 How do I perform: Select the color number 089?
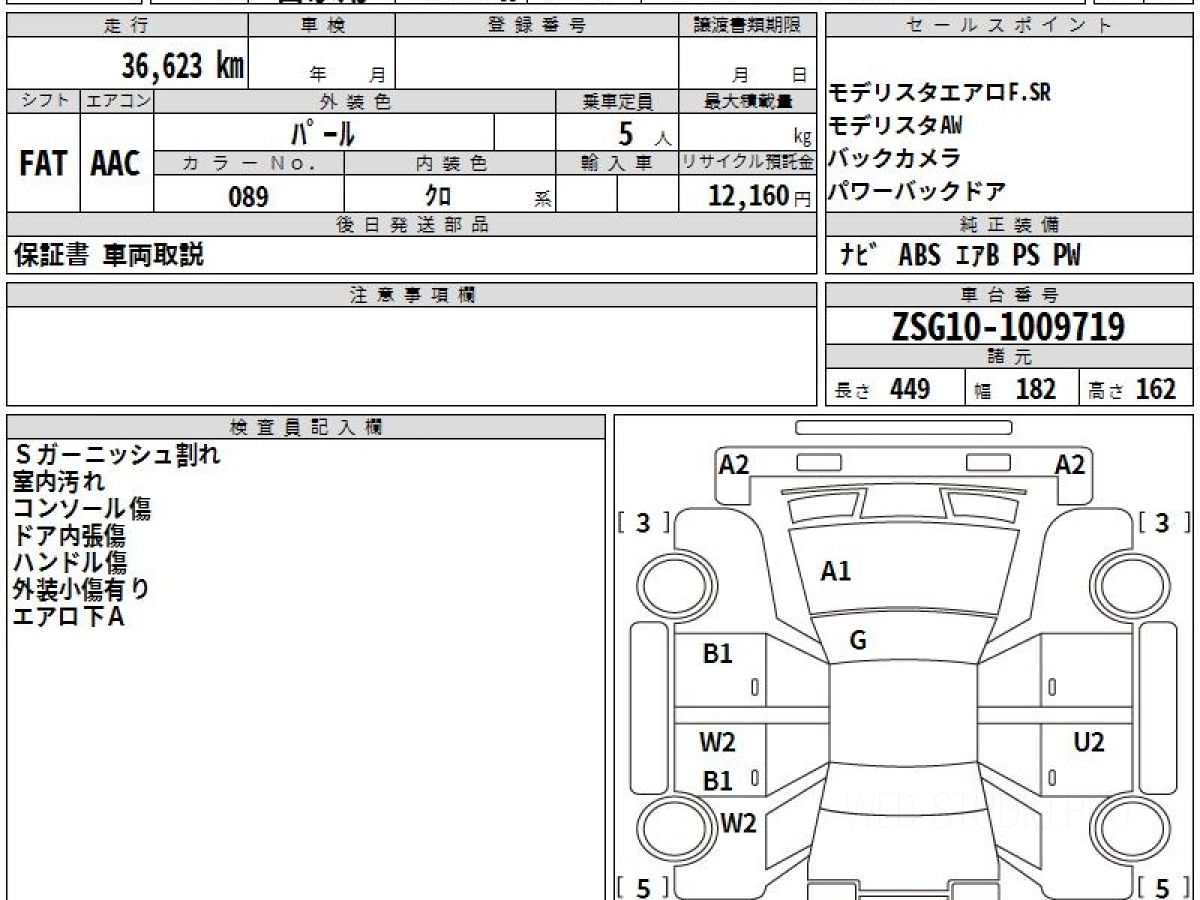tap(248, 197)
